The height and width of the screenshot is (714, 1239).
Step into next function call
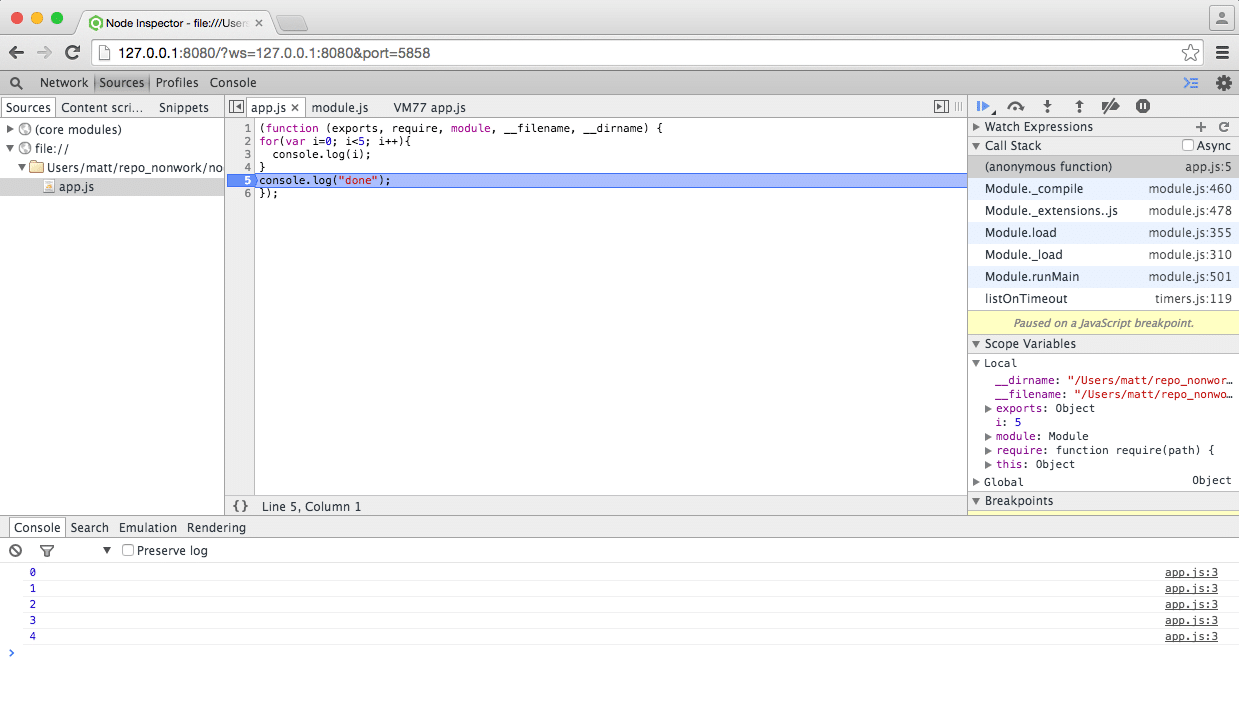pos(1047,106)
